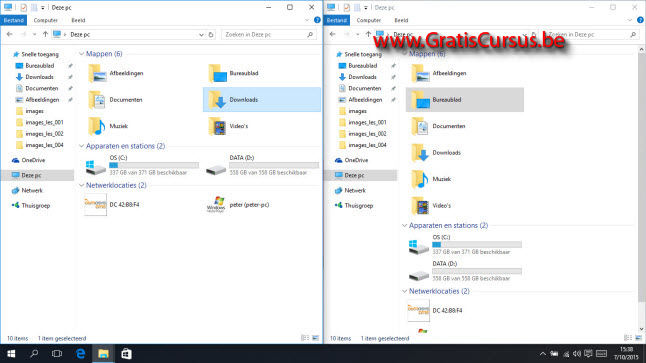Viewport: 646px width, 363px height.
Task: Open Microsoft Edge from taskbar
Action: click(80, 354)
